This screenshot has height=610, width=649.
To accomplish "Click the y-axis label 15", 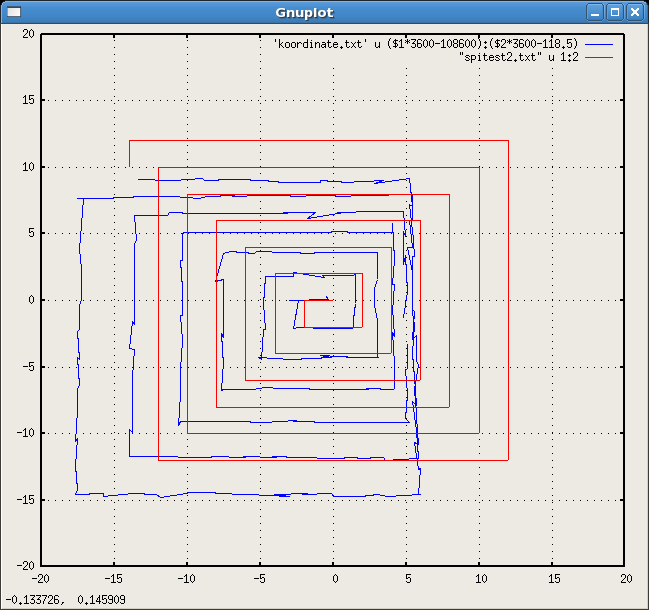I will coord(29,100).
